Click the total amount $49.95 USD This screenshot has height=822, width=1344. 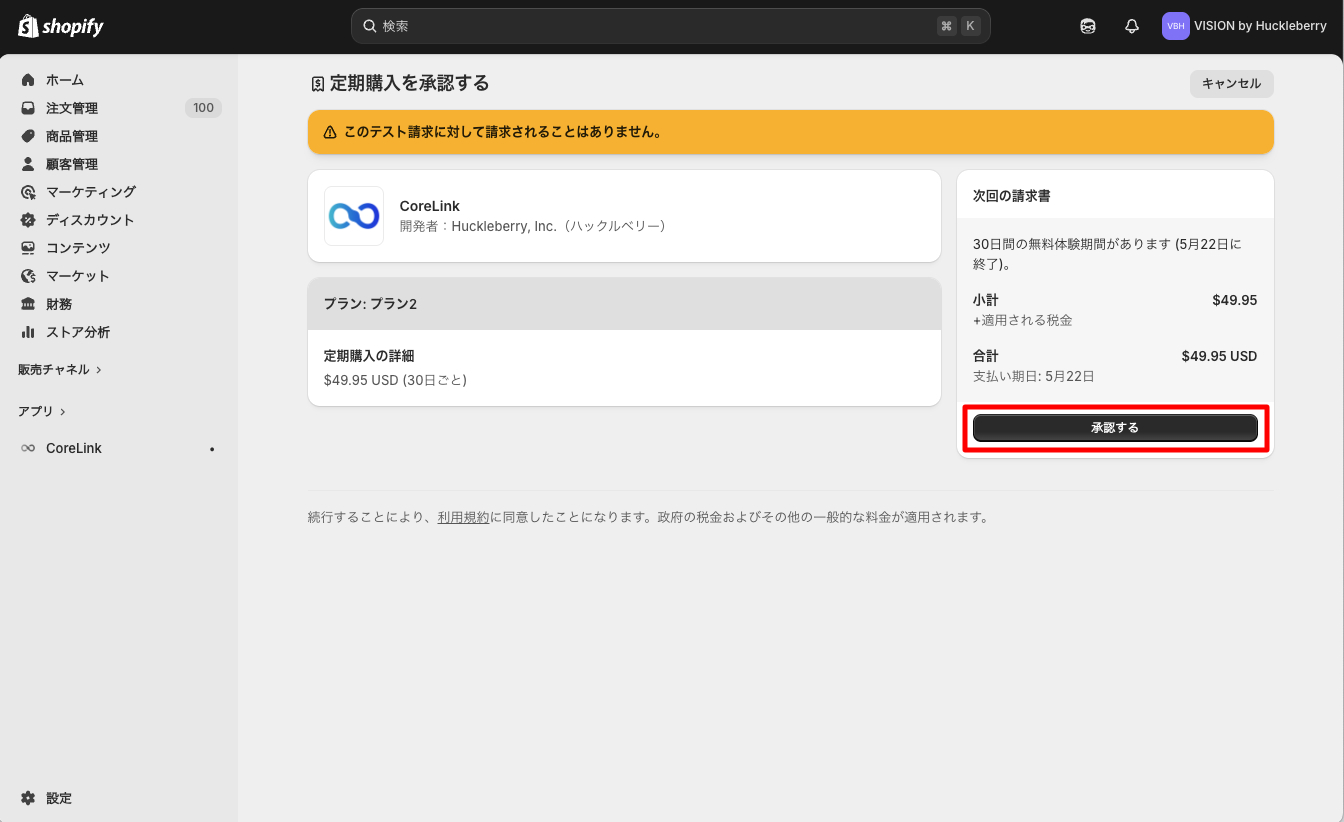tap(1220, 356)
